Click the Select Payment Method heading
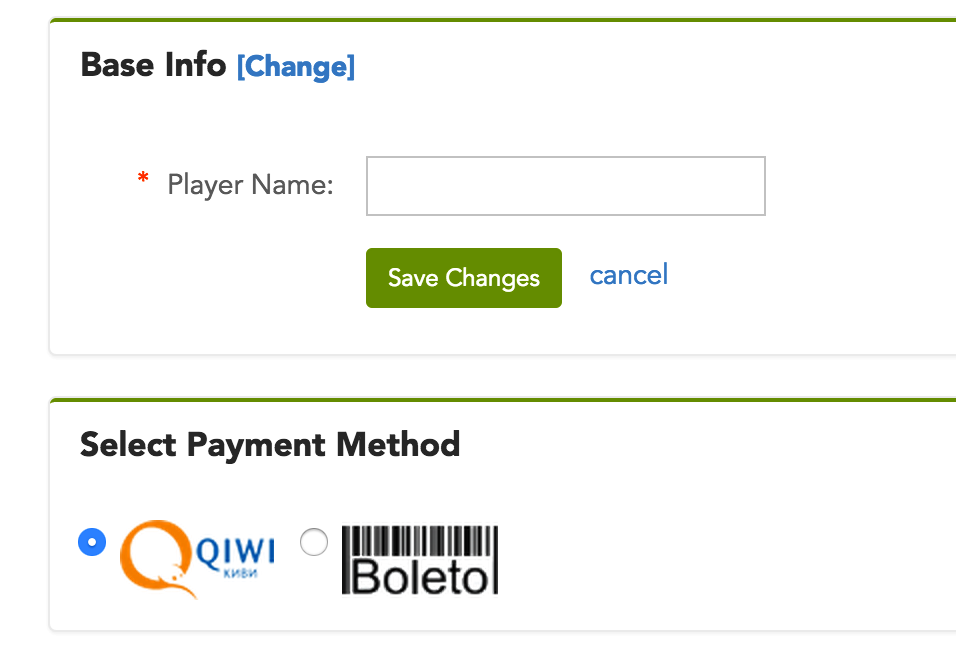The image size is (956, 654). 270,444
